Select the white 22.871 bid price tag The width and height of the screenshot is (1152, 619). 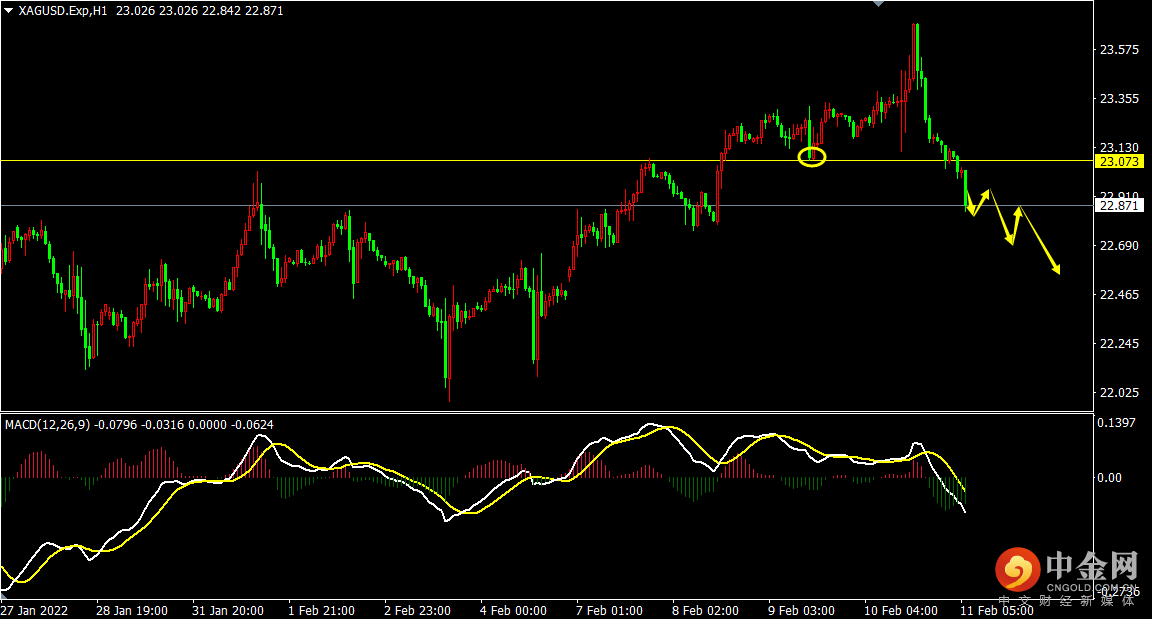pyautogui.click(x=1119, y=206)
